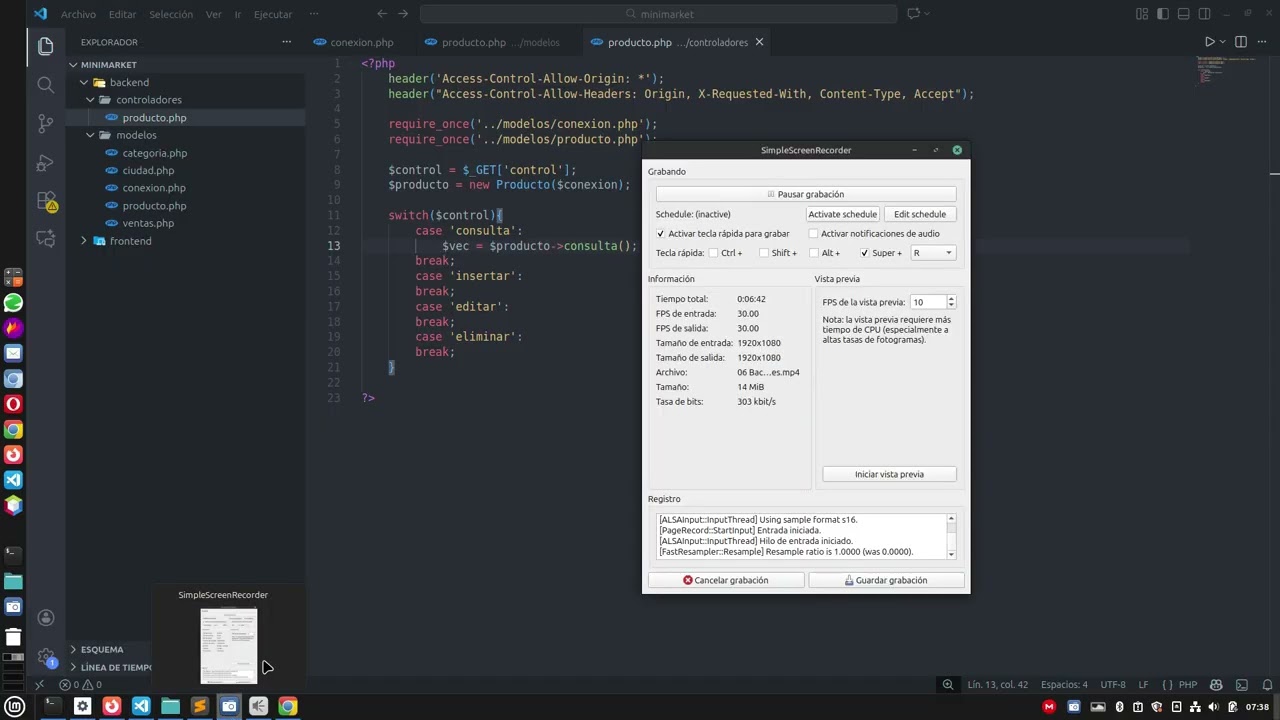This screenshot has width=1280, height=720.
Task: Open the Editar menu
Action: (x=123, y=15)
